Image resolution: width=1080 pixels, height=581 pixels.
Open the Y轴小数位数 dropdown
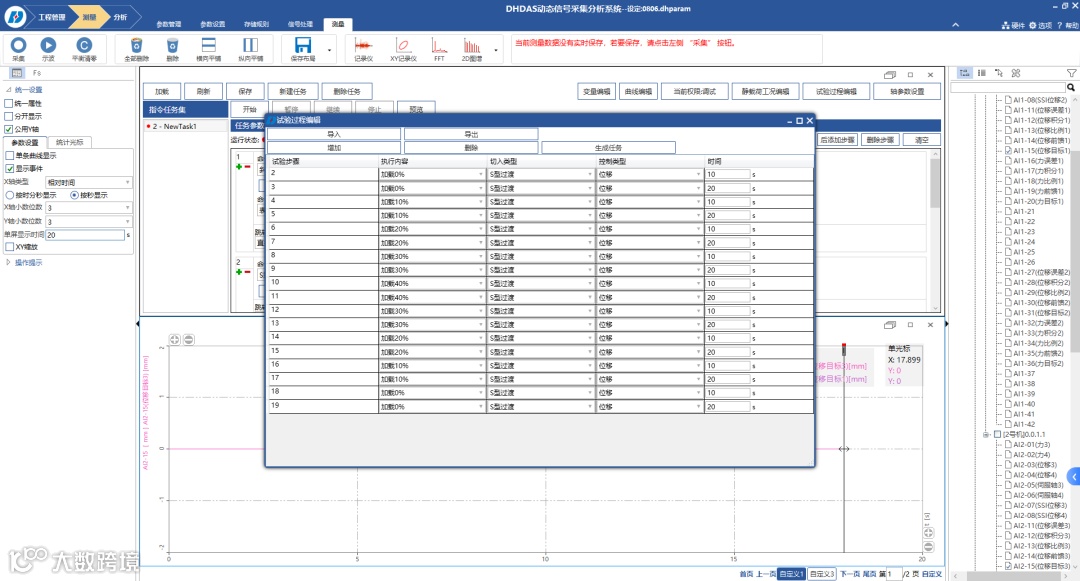89,221
